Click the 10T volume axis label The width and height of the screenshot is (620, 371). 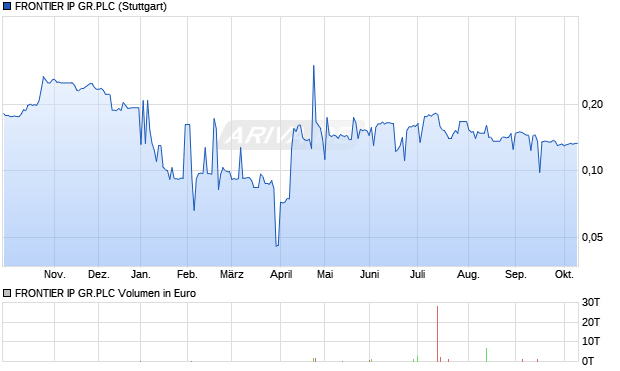pyautogui.click(x=591, y=341)
